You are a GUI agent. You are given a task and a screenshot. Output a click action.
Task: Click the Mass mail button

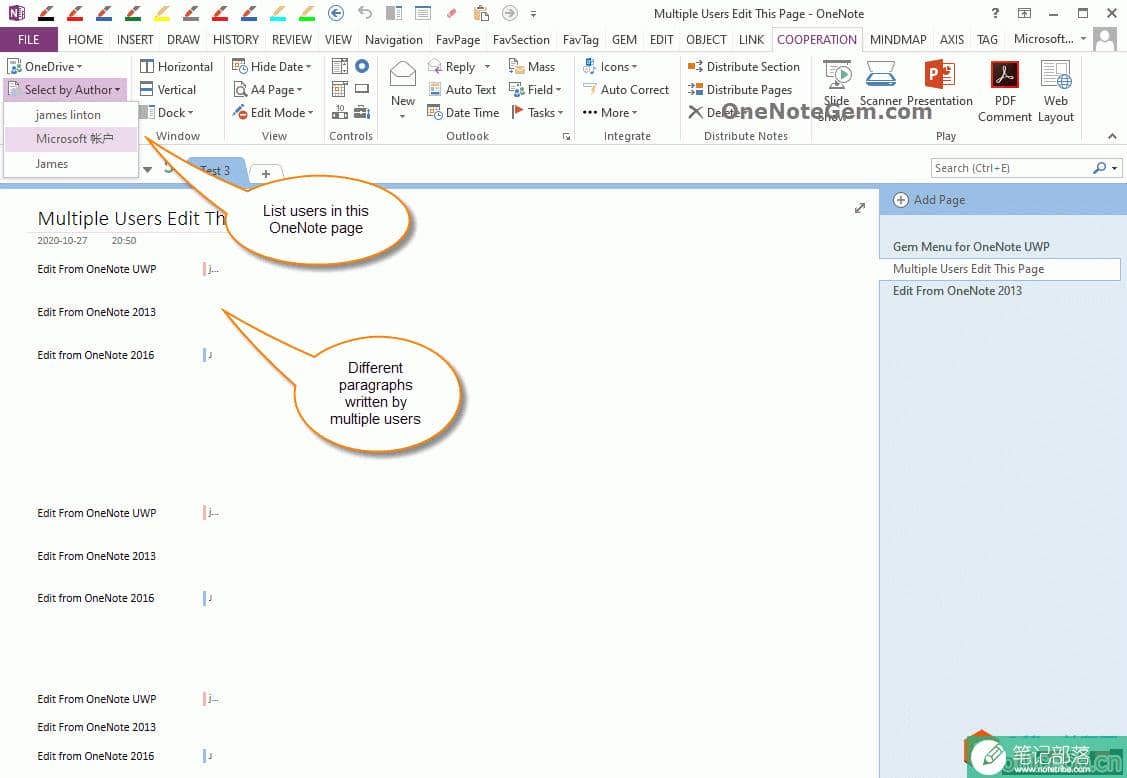[x=532, y=67]
